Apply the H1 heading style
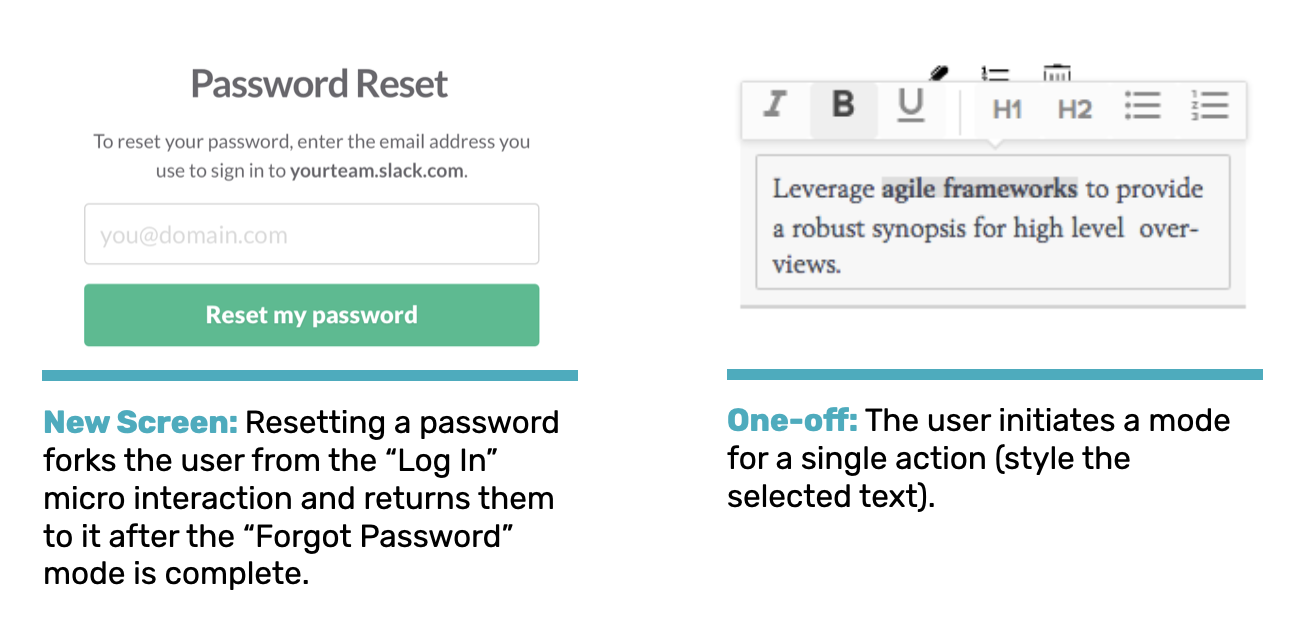 coord(1006,109)
